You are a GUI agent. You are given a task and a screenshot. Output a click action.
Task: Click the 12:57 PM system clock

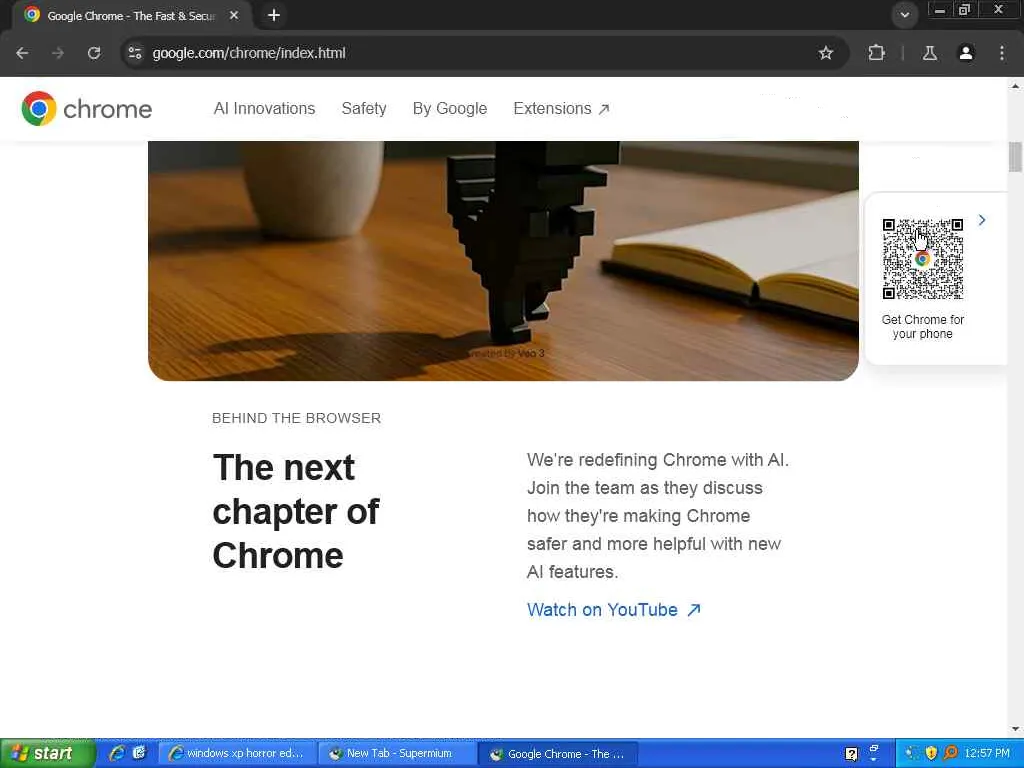987,753
